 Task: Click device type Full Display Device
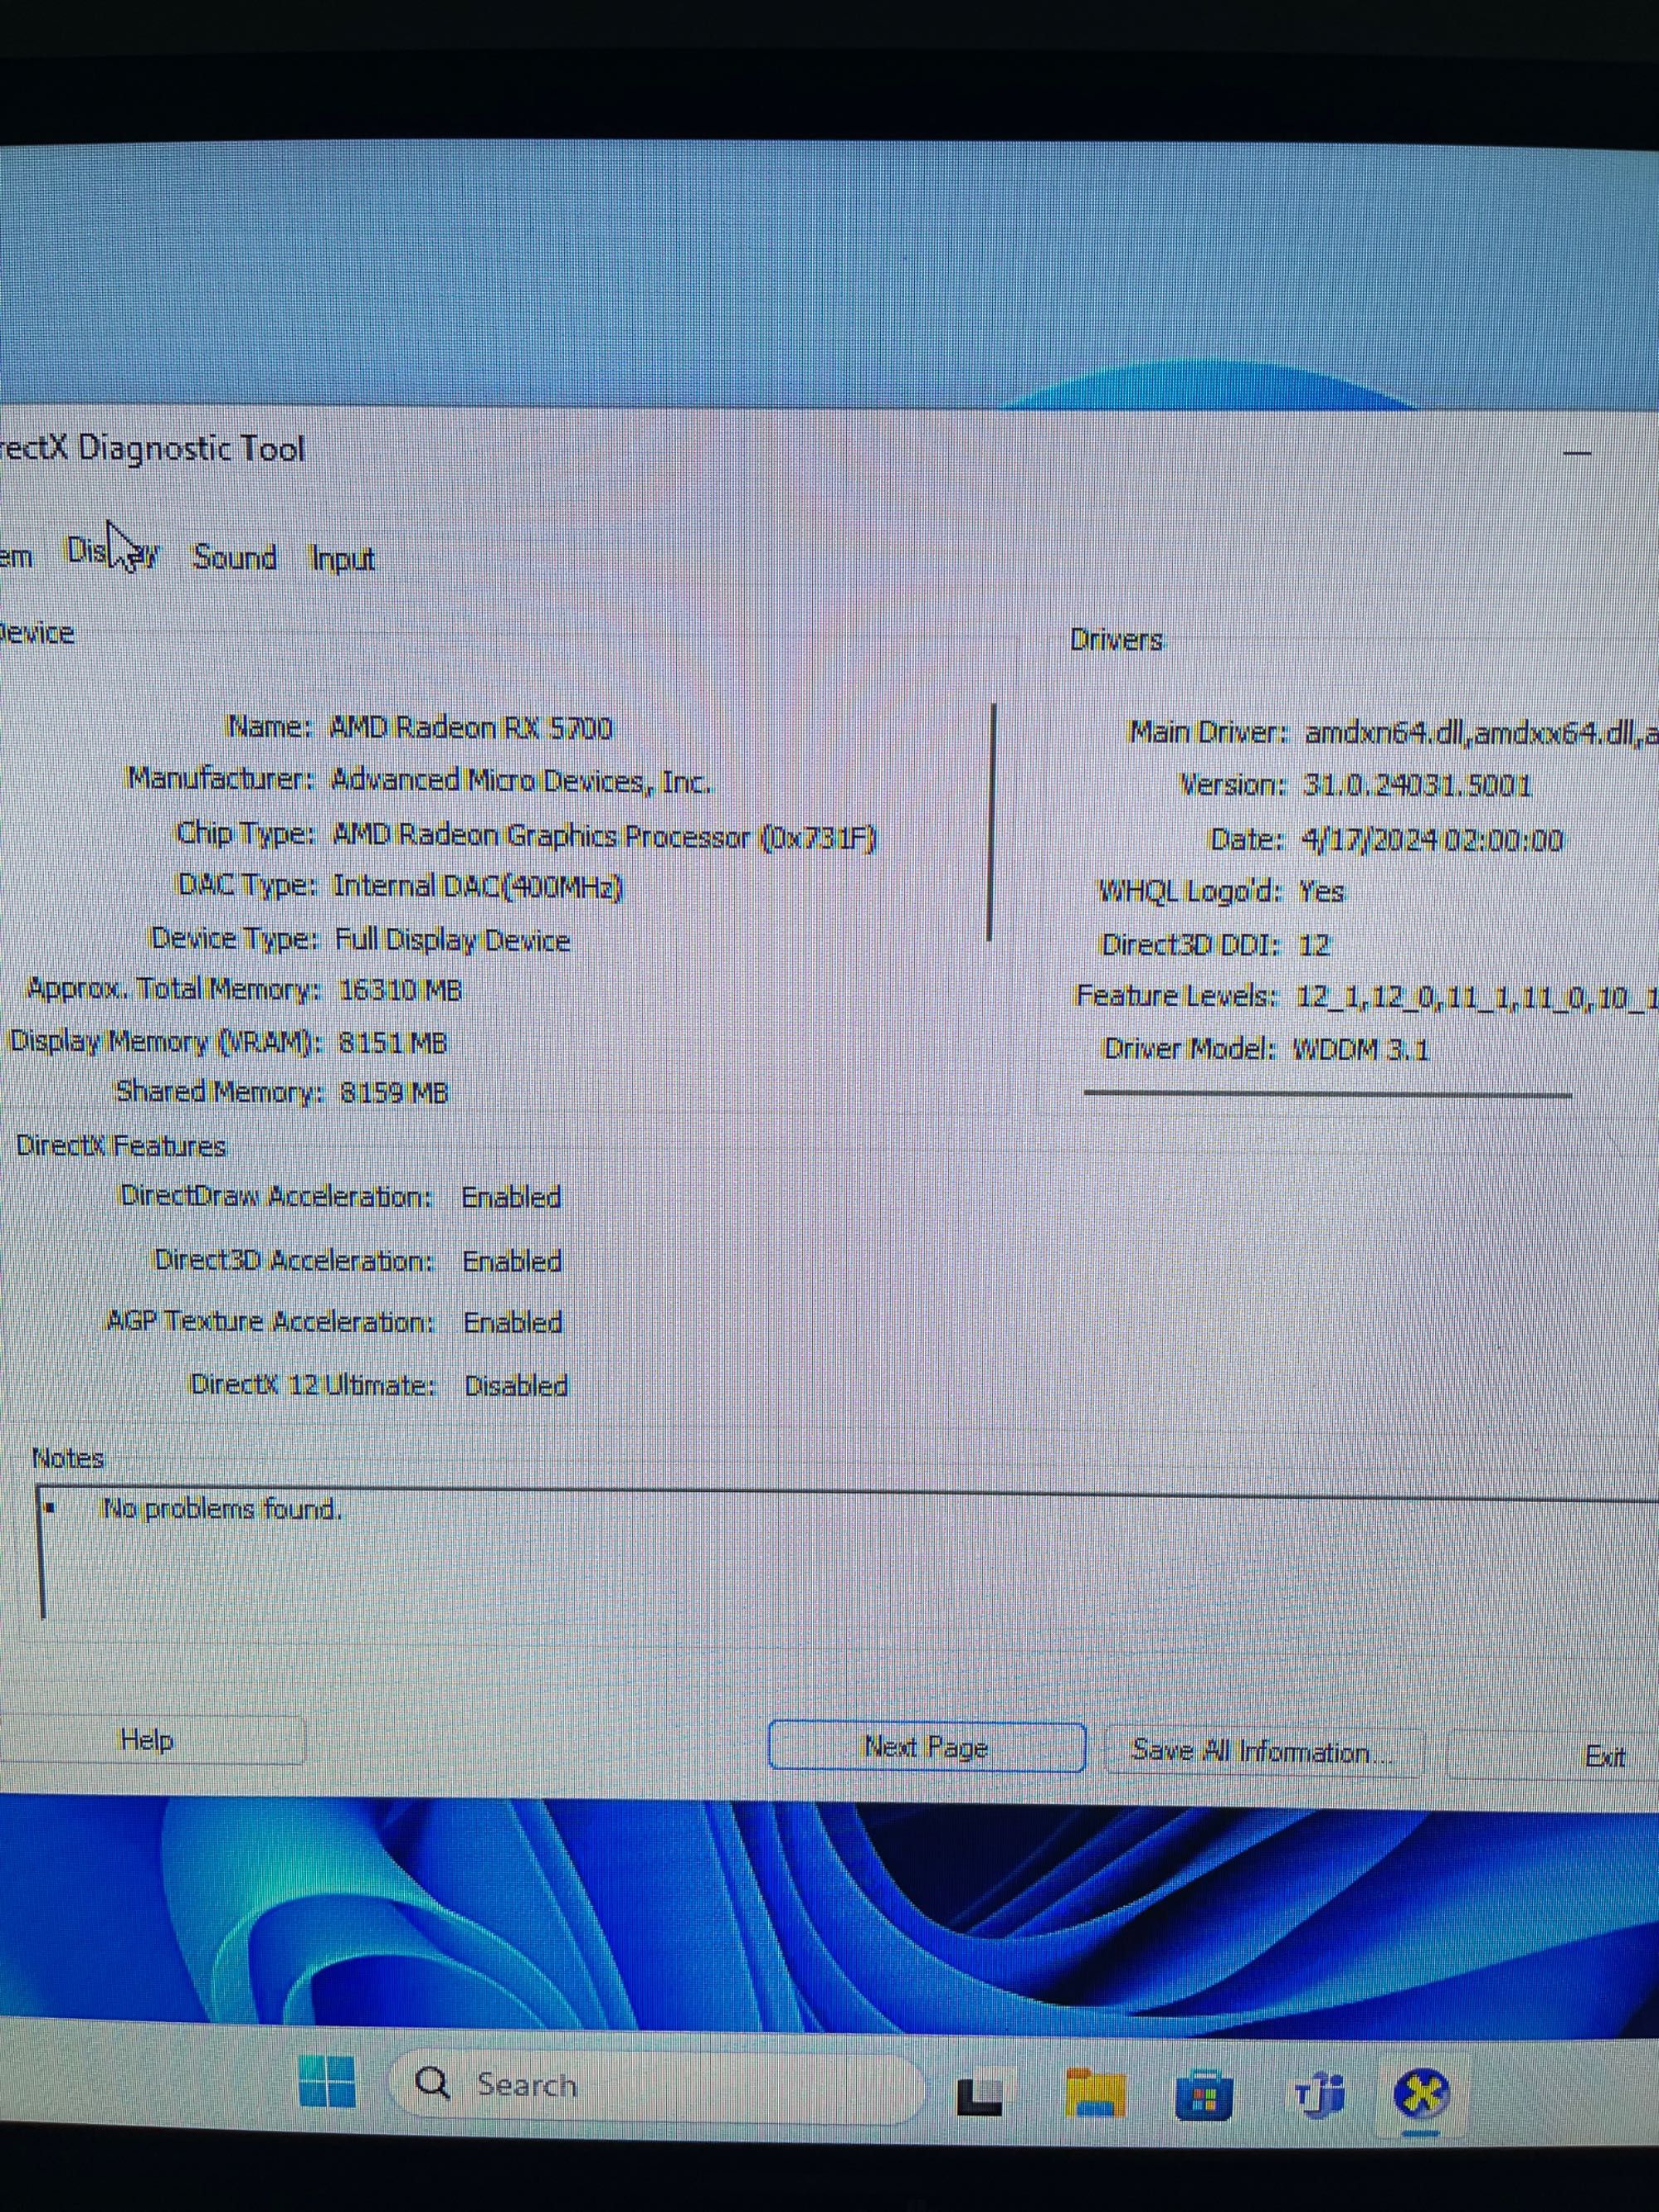coord(452,940)
